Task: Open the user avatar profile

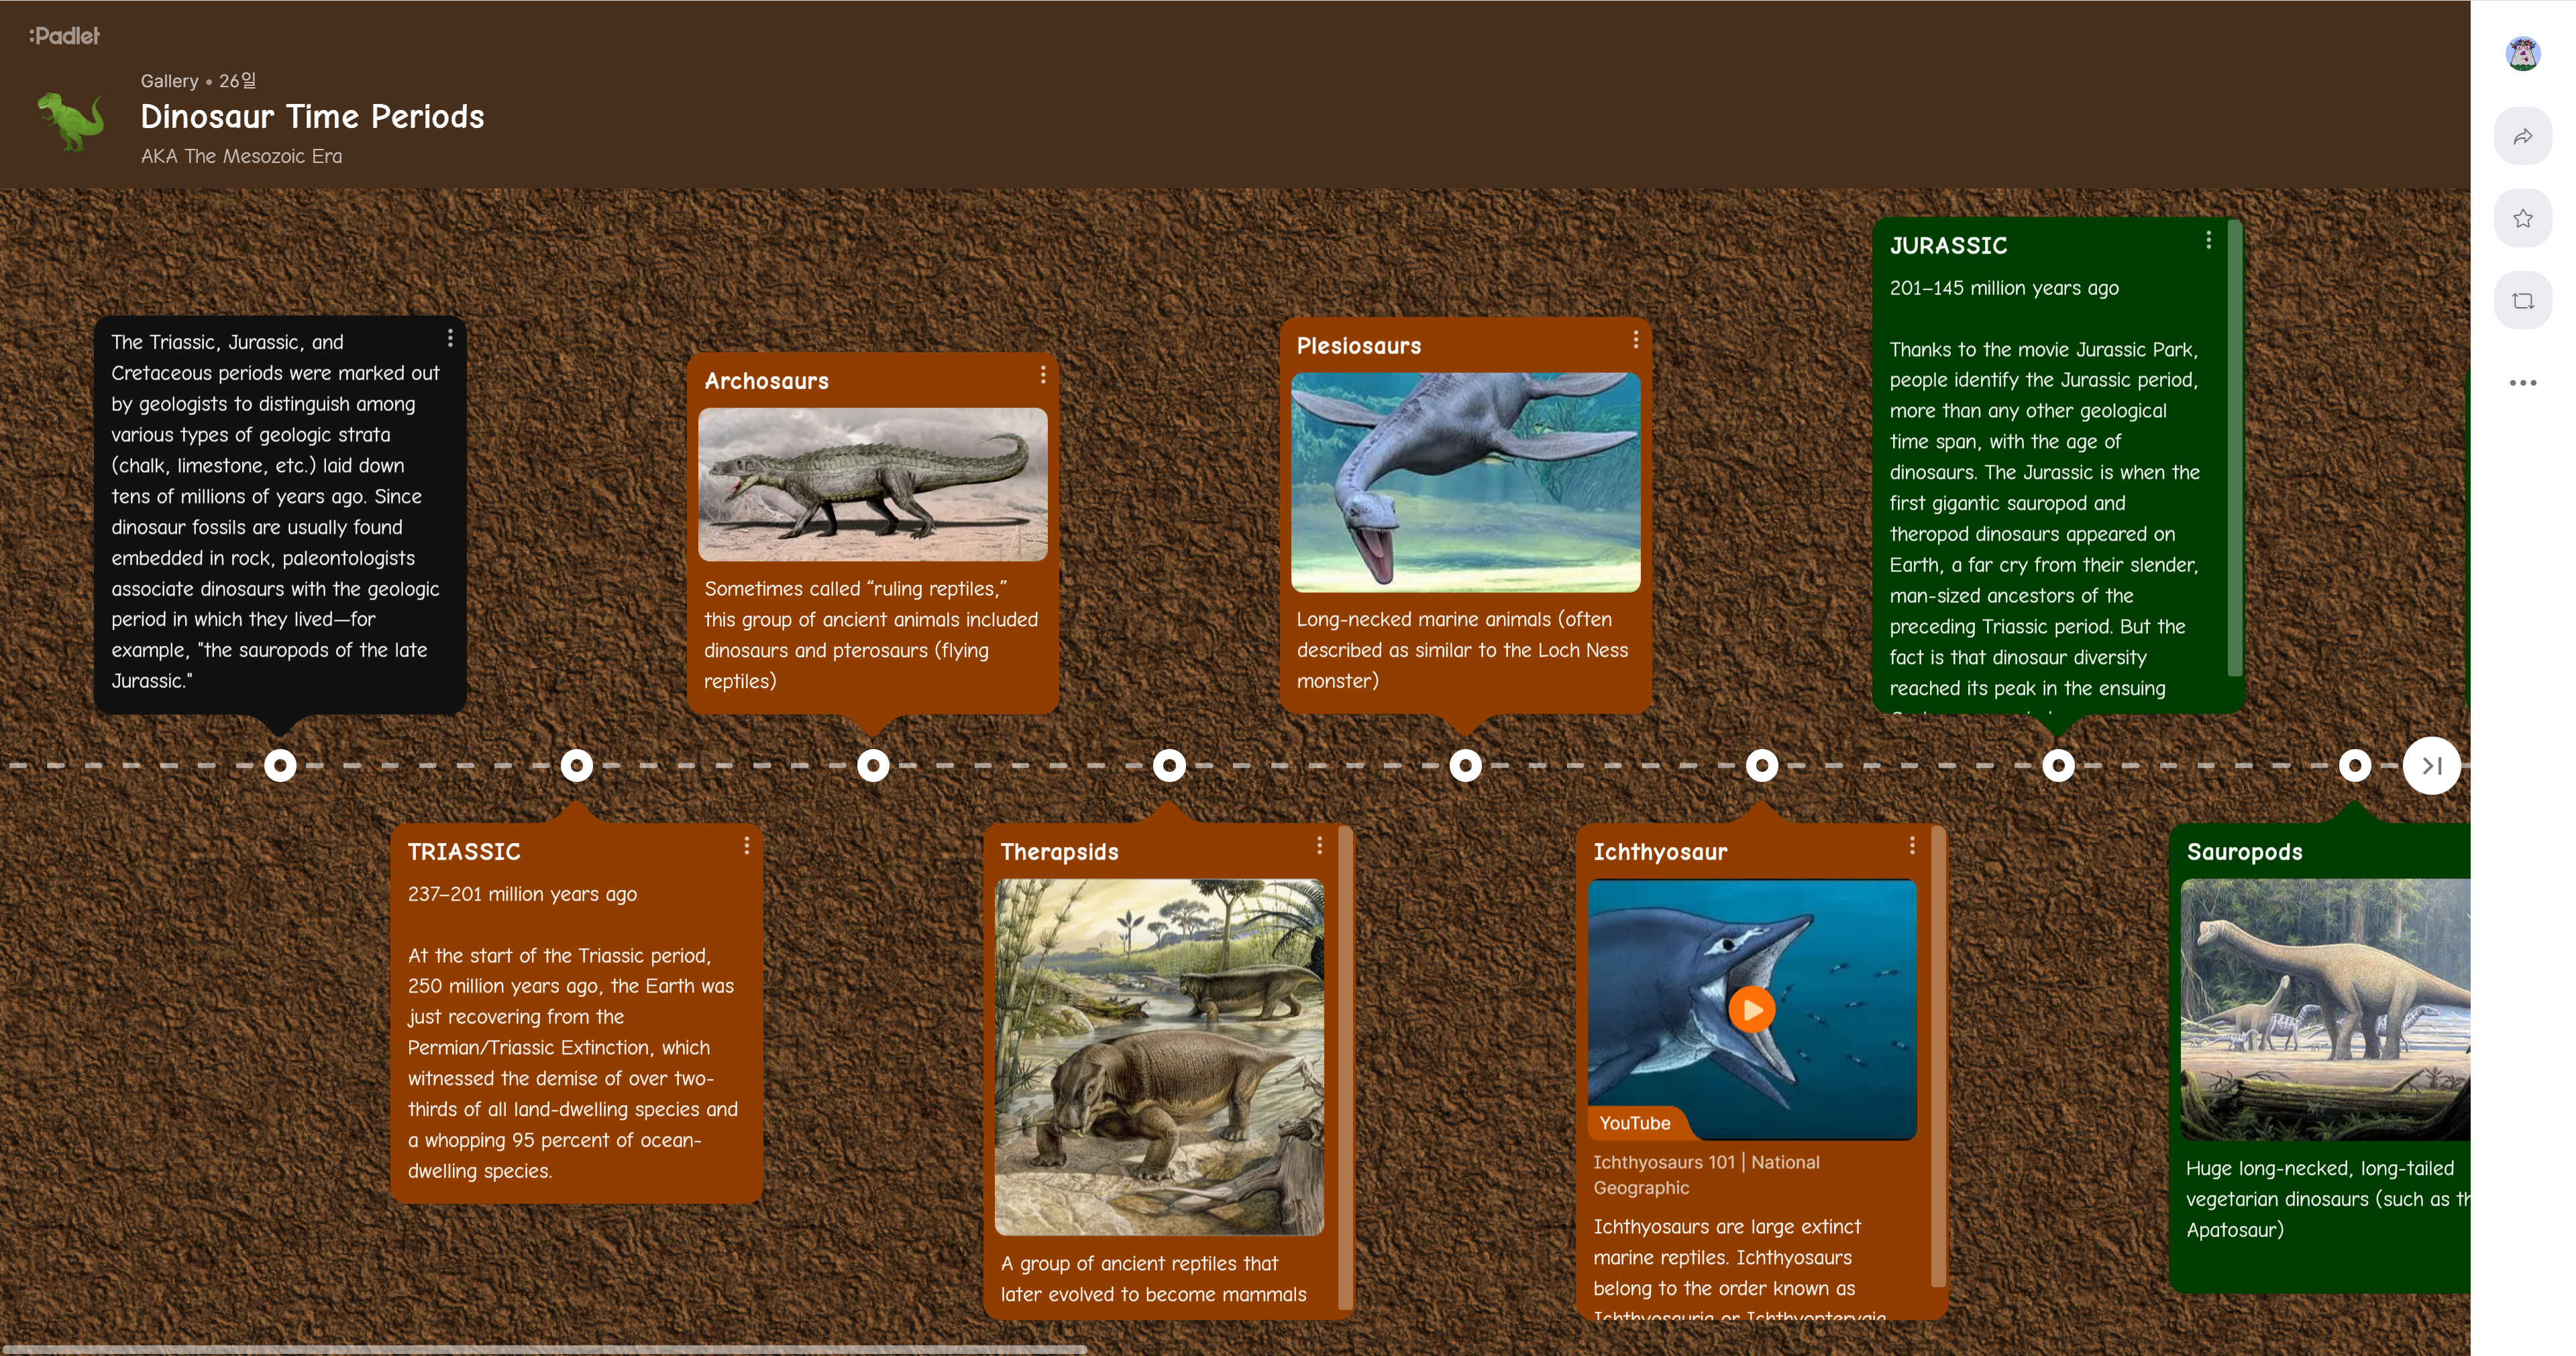Action: (x=2522, y=53)
